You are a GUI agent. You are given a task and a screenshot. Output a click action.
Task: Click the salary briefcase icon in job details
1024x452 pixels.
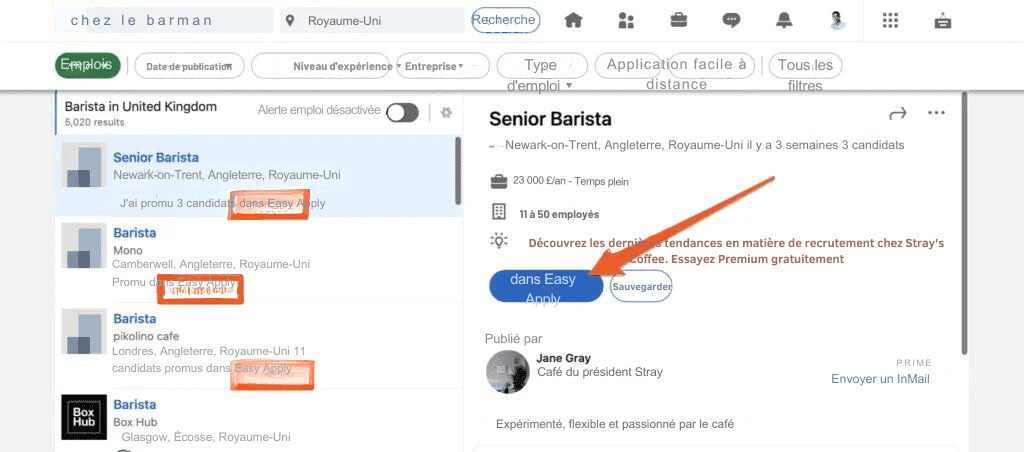pos(498,180)
